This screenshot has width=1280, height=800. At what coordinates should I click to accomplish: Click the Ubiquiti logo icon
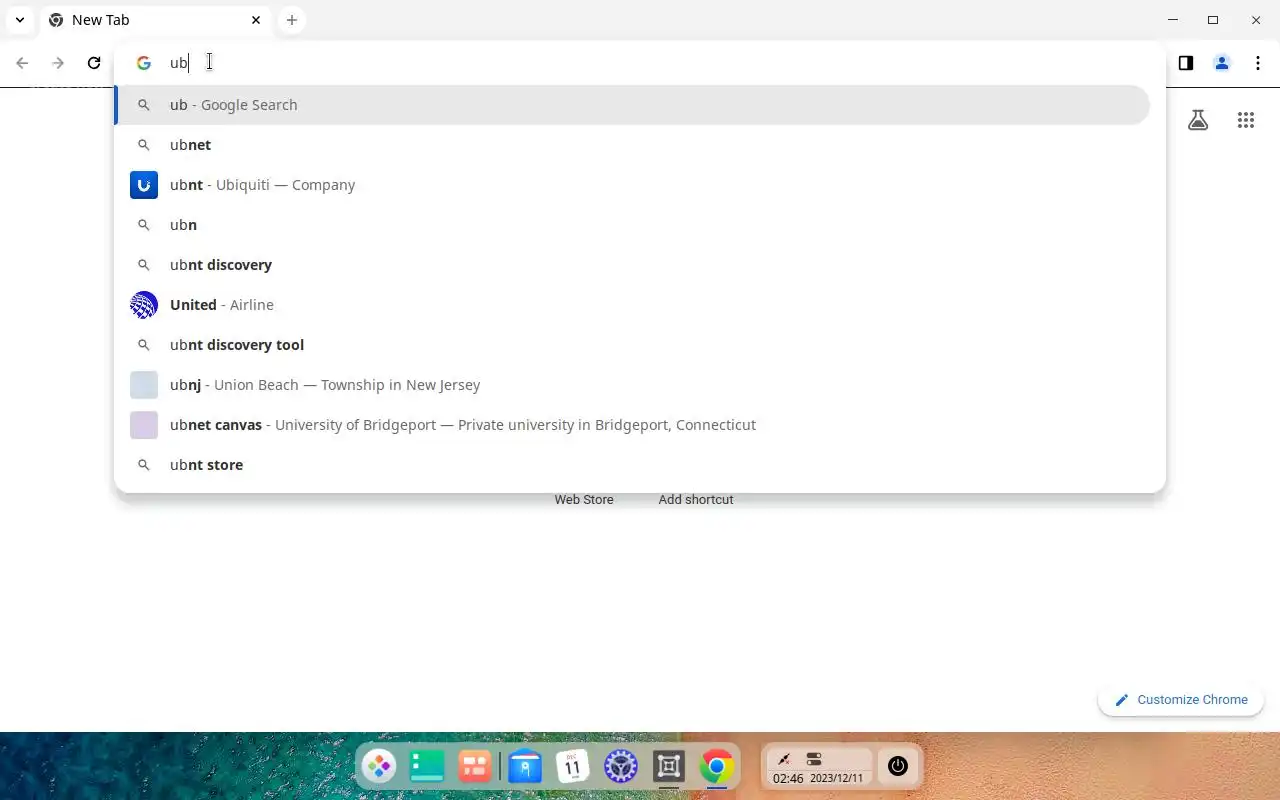coord(144,185)
